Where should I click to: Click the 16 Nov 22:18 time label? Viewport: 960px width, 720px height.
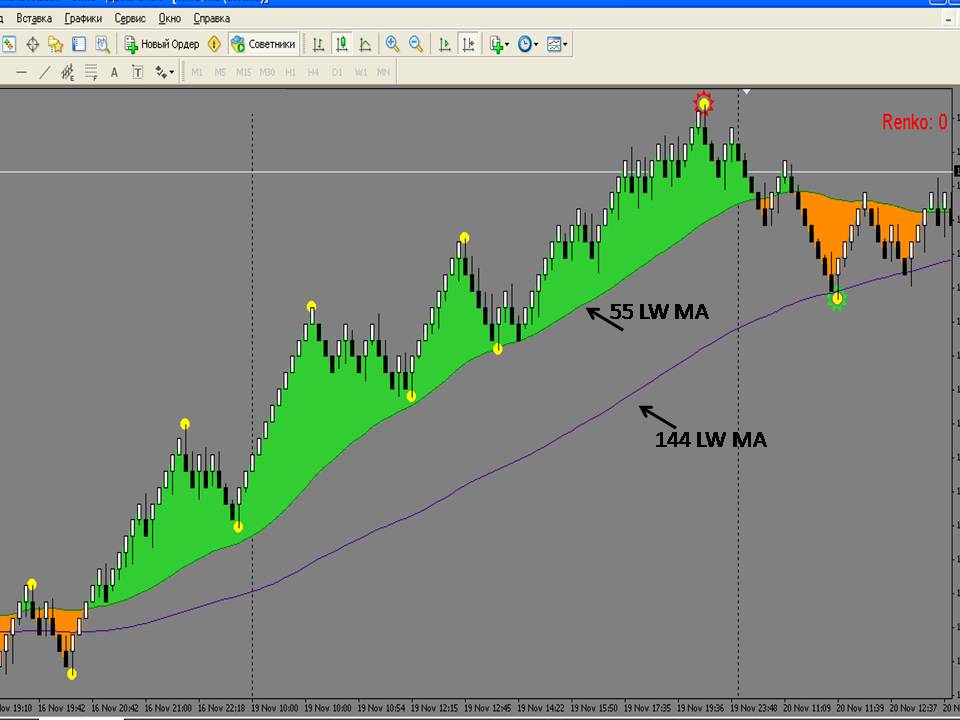click(x=222, y=708)
